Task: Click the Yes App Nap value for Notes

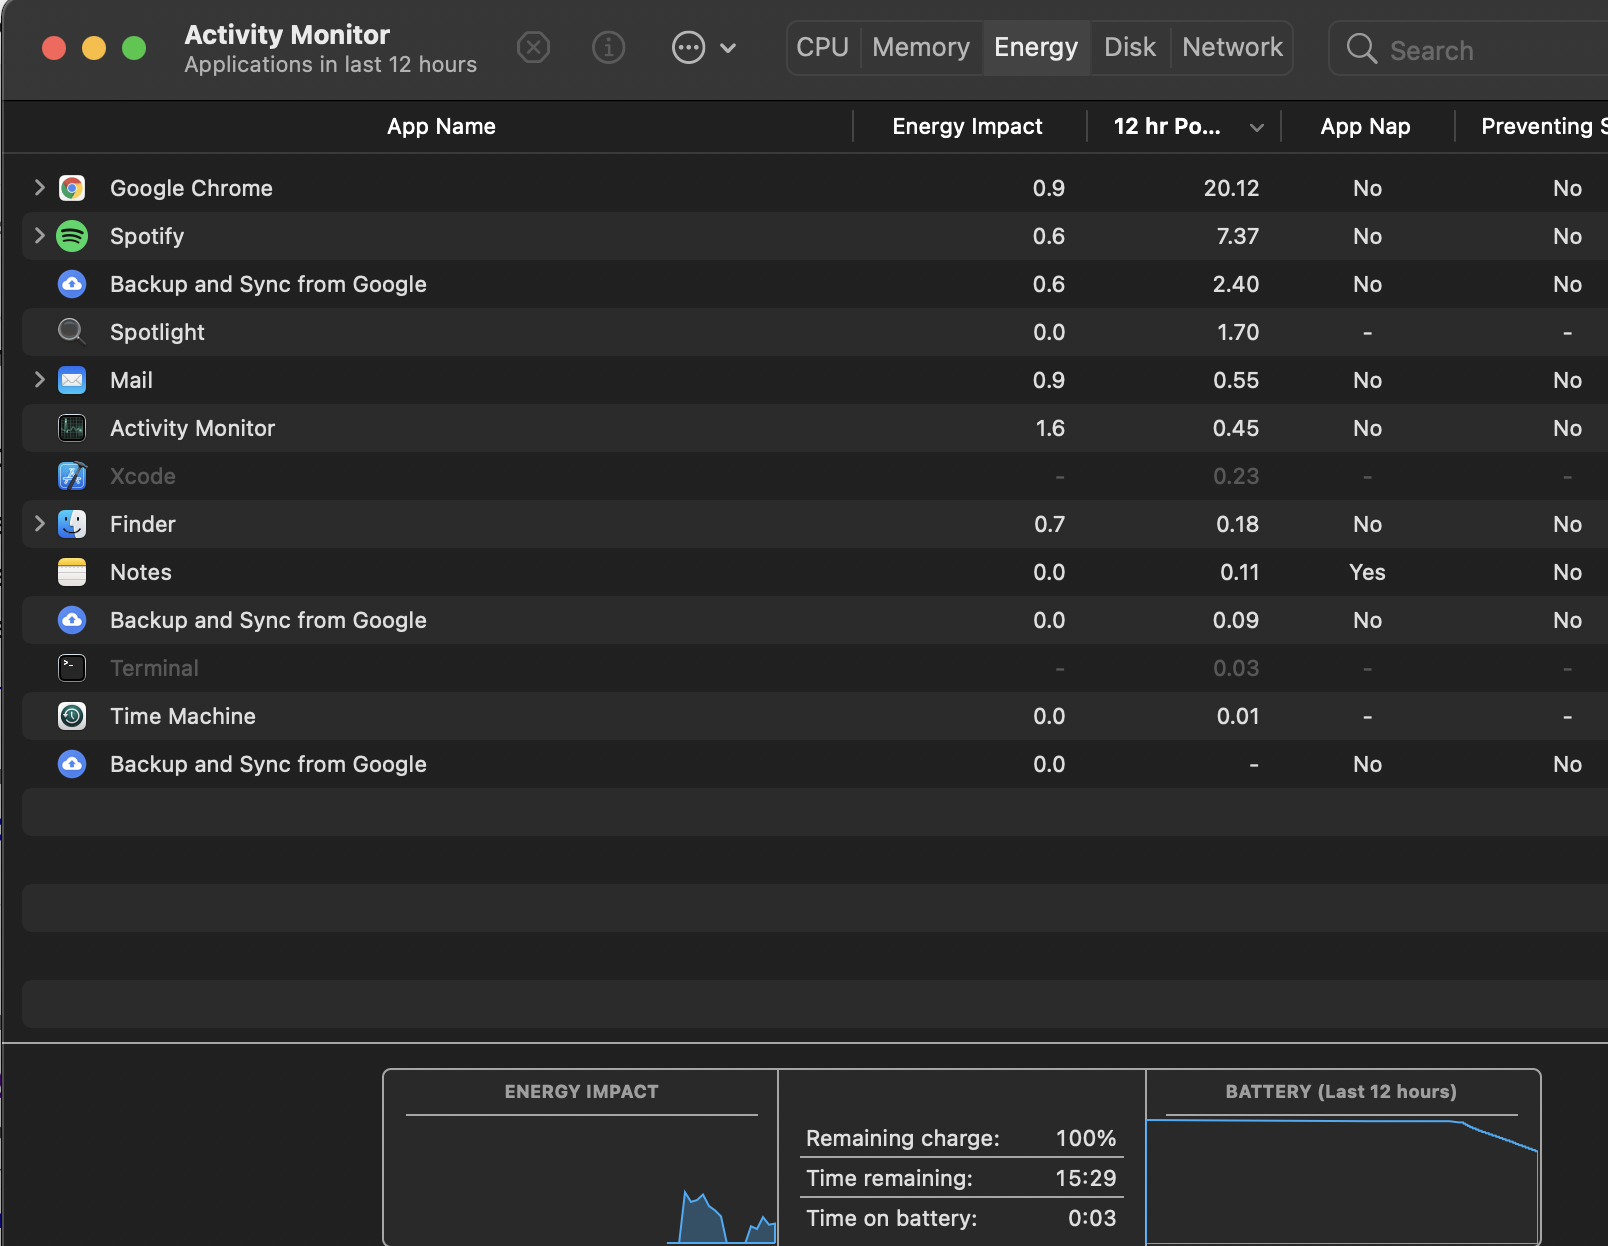Action: (x=1367, y=572)
